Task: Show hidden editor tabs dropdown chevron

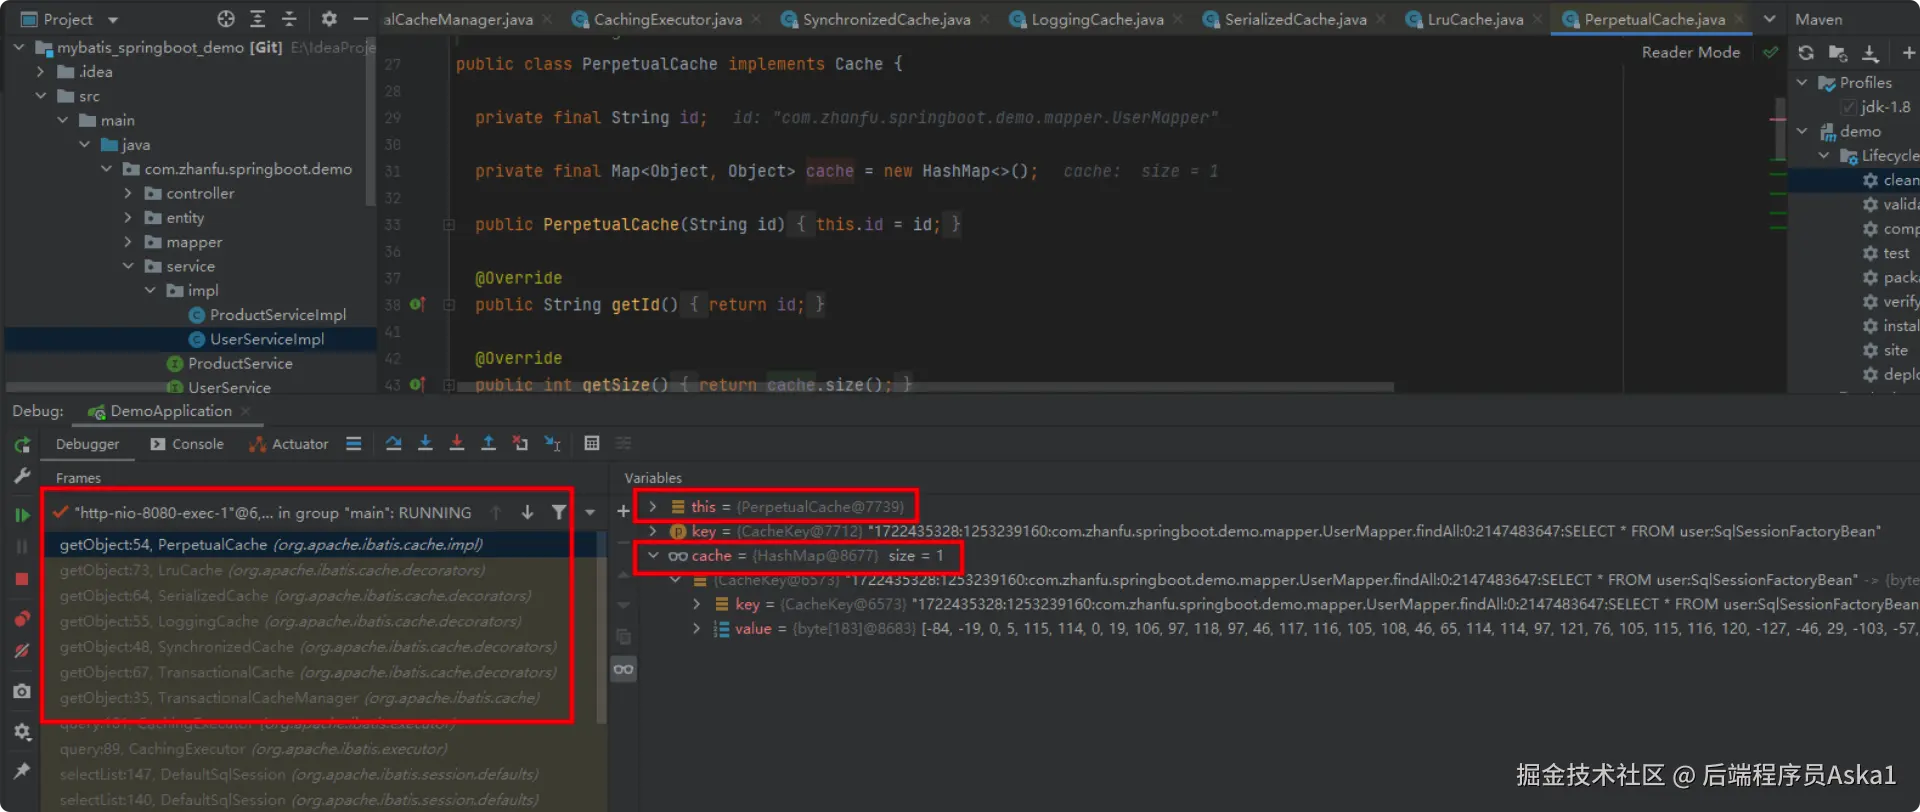Action: point(1769,19)
